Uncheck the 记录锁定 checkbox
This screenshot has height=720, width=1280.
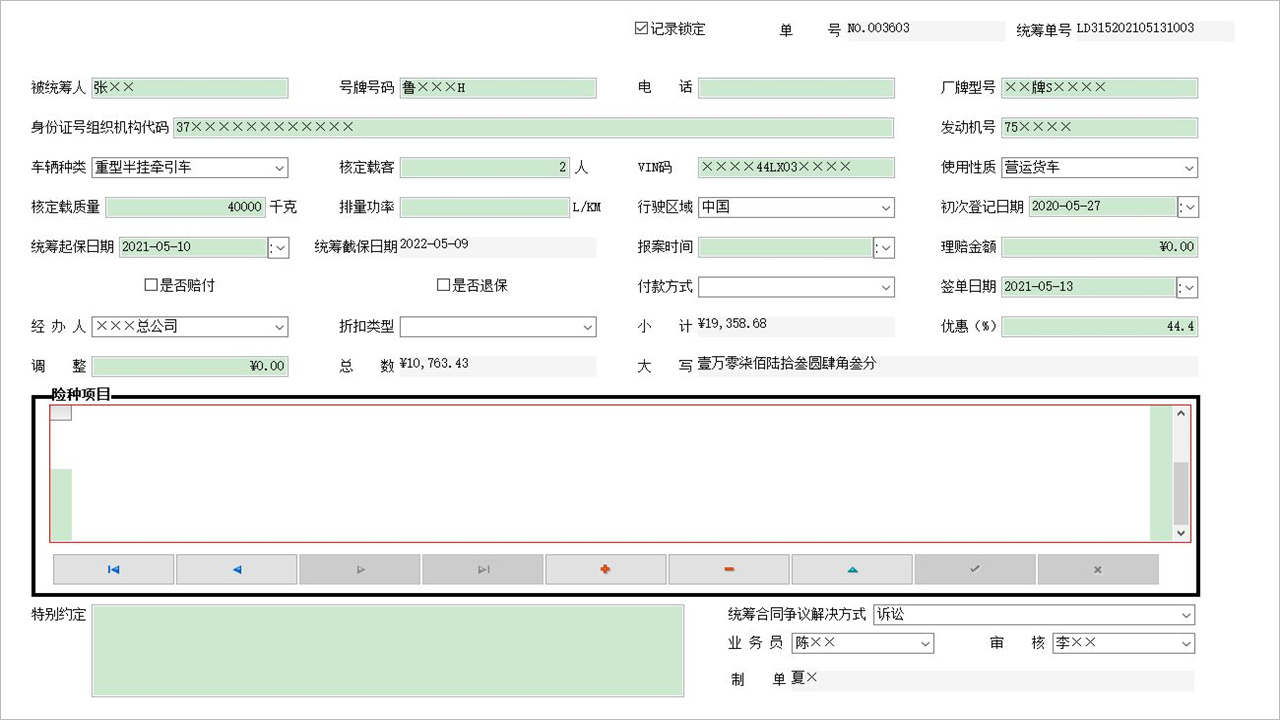pyautogui.click(x=640, y=29)
